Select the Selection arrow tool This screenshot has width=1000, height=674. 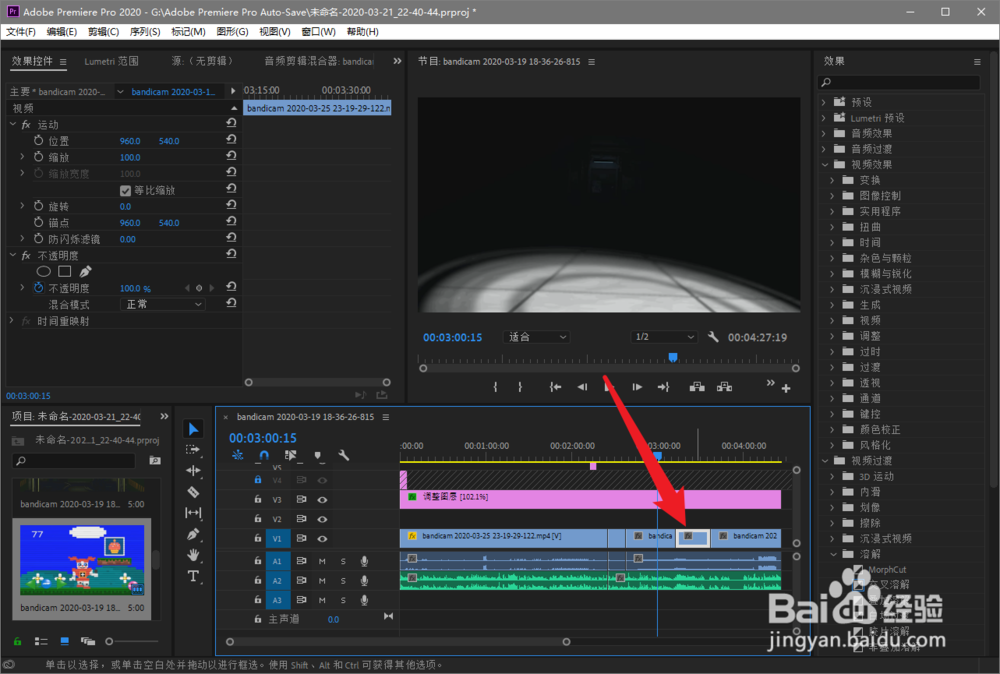pyautogui.click(x=193, y=429)
